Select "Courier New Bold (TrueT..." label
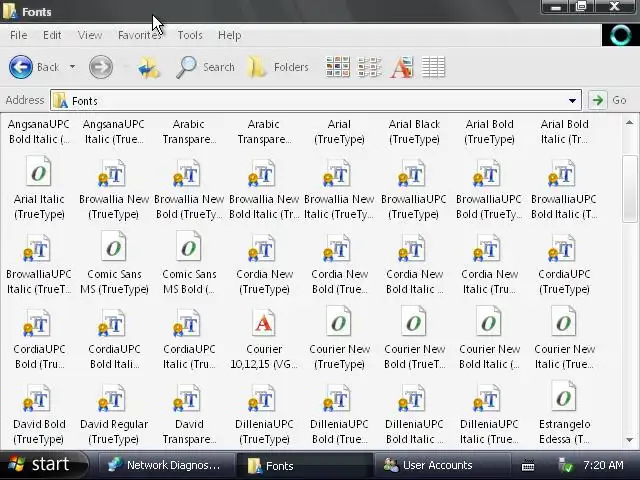Viewport: 640px width, 480px height. coord(414,357)
